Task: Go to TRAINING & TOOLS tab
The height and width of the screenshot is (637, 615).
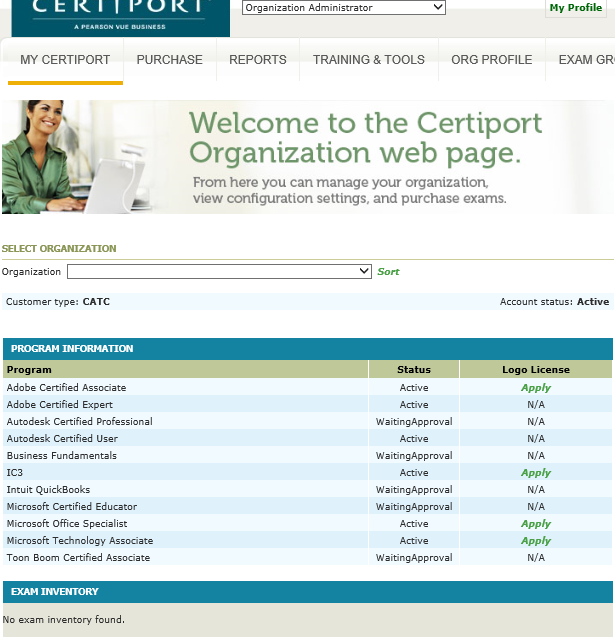Action: [368, 60]
